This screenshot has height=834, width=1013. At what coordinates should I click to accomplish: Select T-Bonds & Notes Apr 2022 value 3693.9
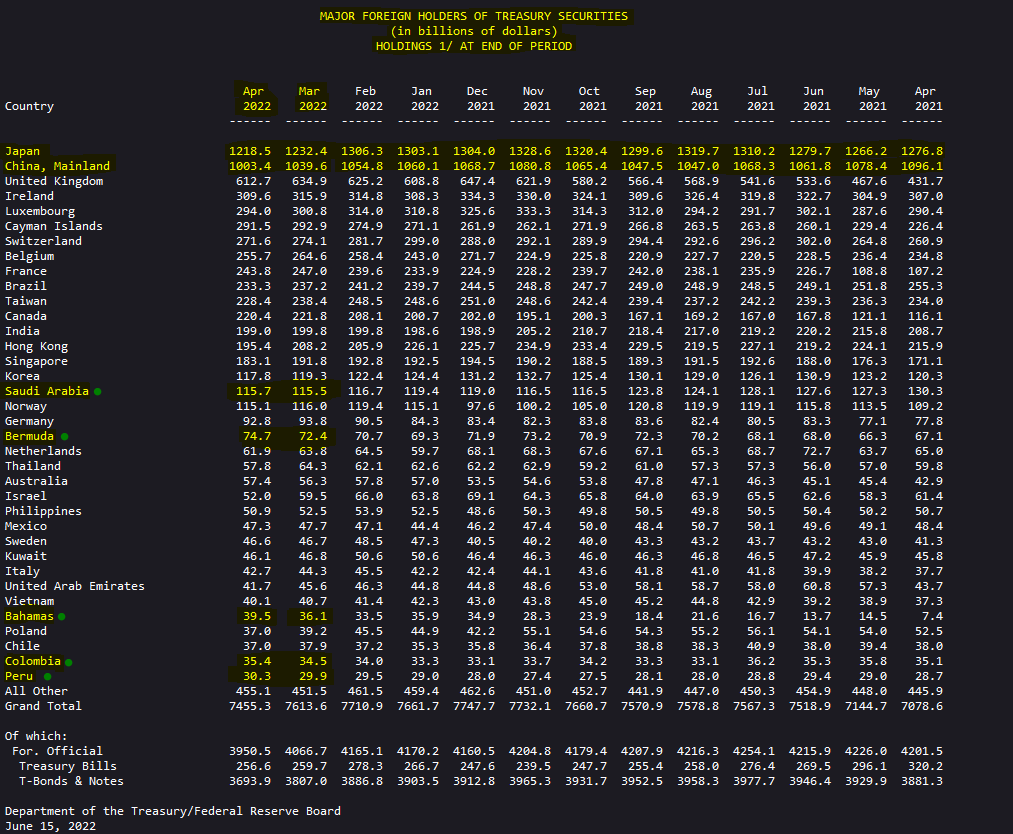(x=250, y=781)
